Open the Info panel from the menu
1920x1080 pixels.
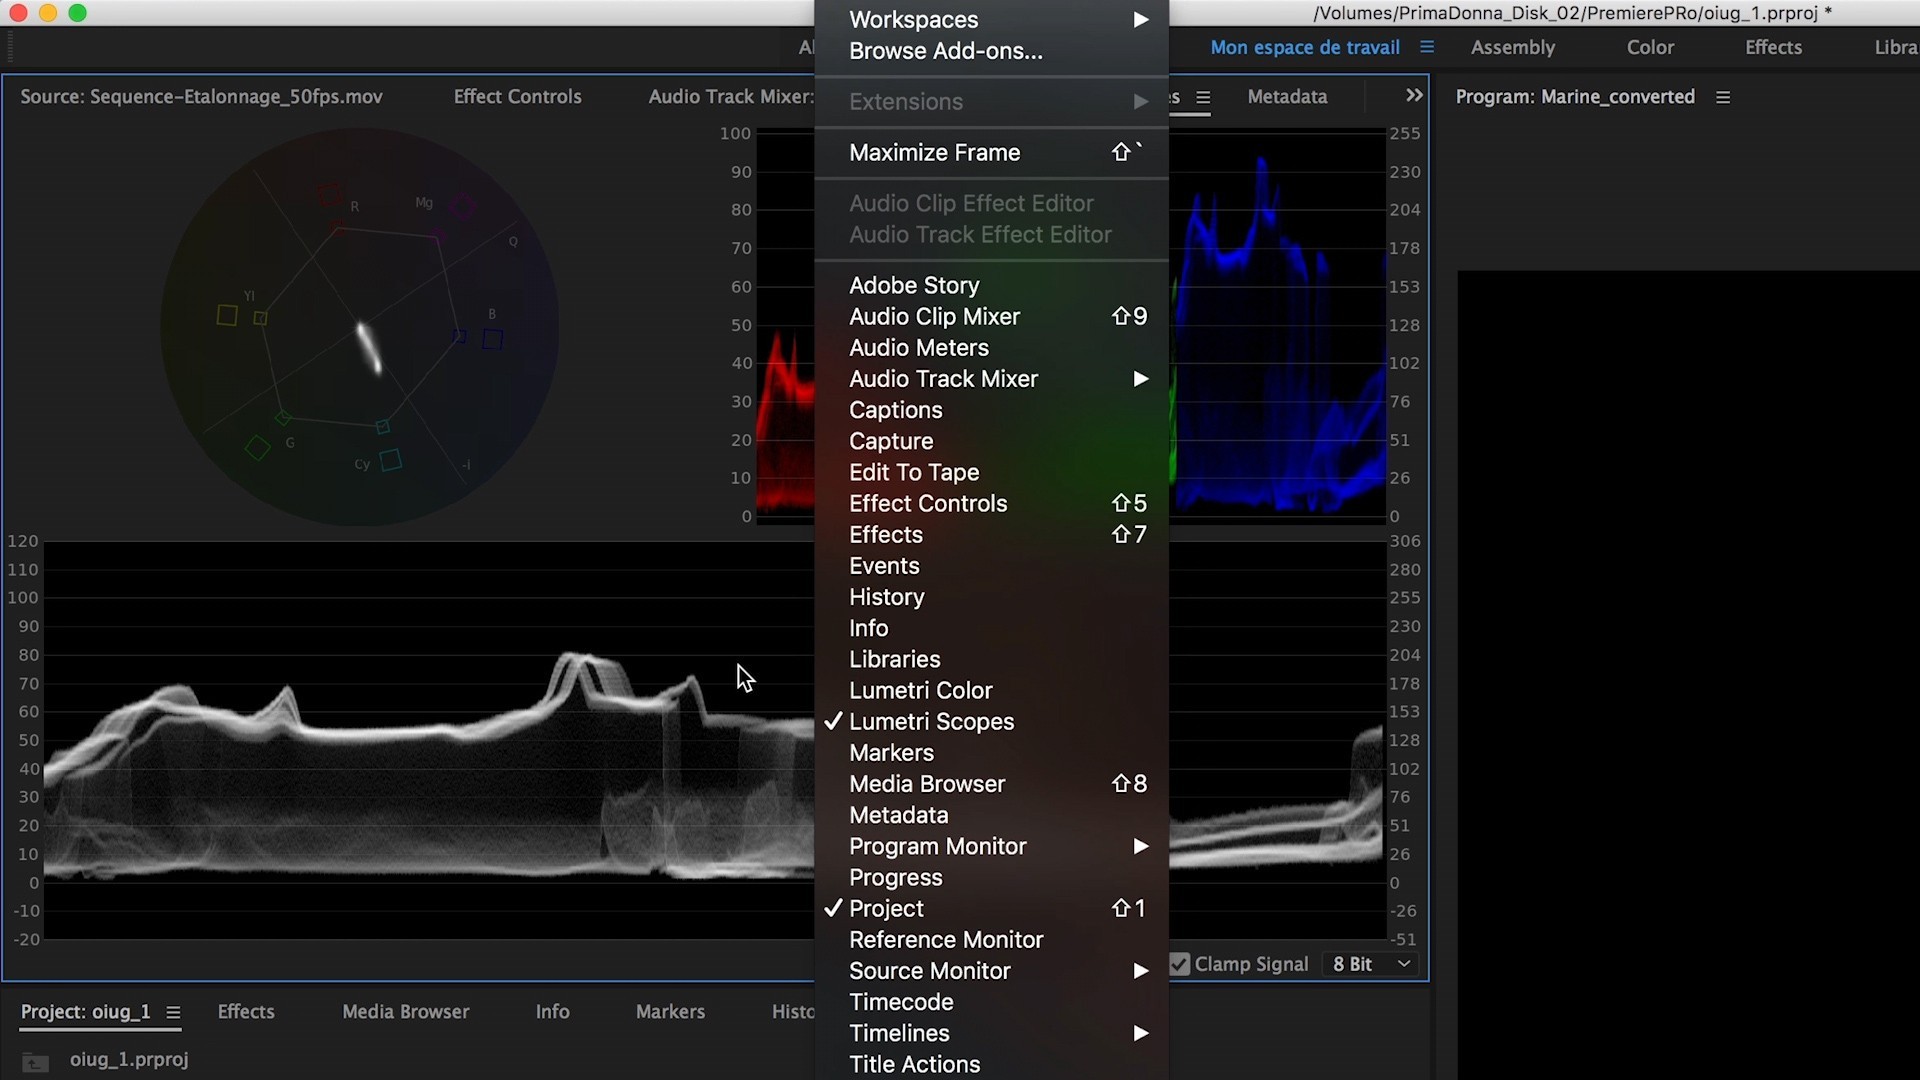pos(992,628)
